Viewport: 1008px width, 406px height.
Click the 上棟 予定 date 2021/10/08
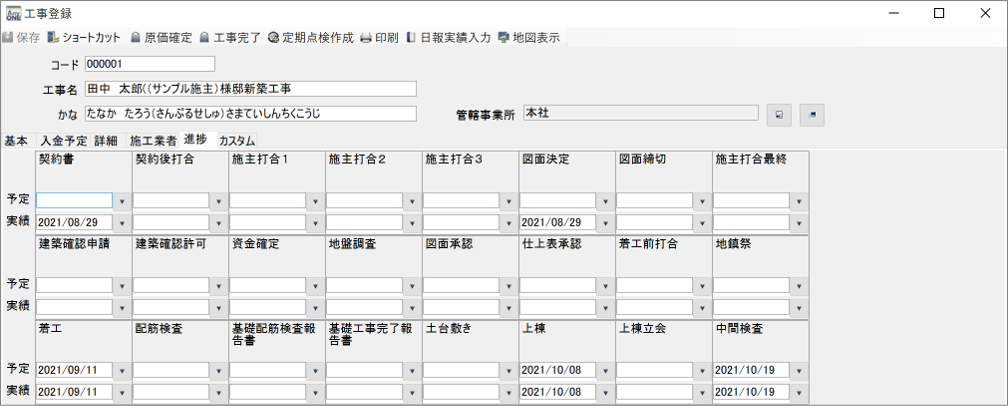[558, 371]
